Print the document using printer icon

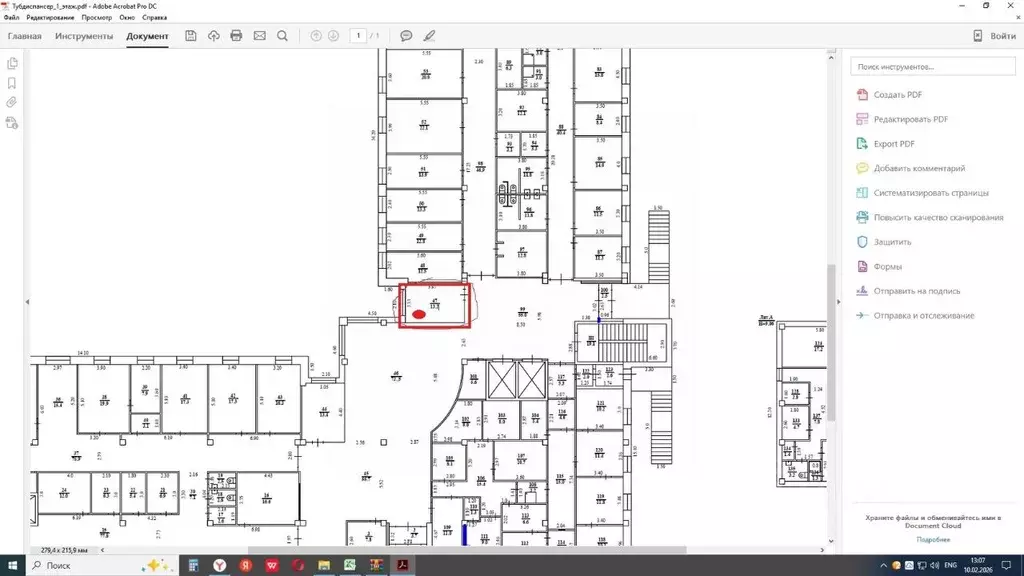pyautogui.click(x=236, y=36)
